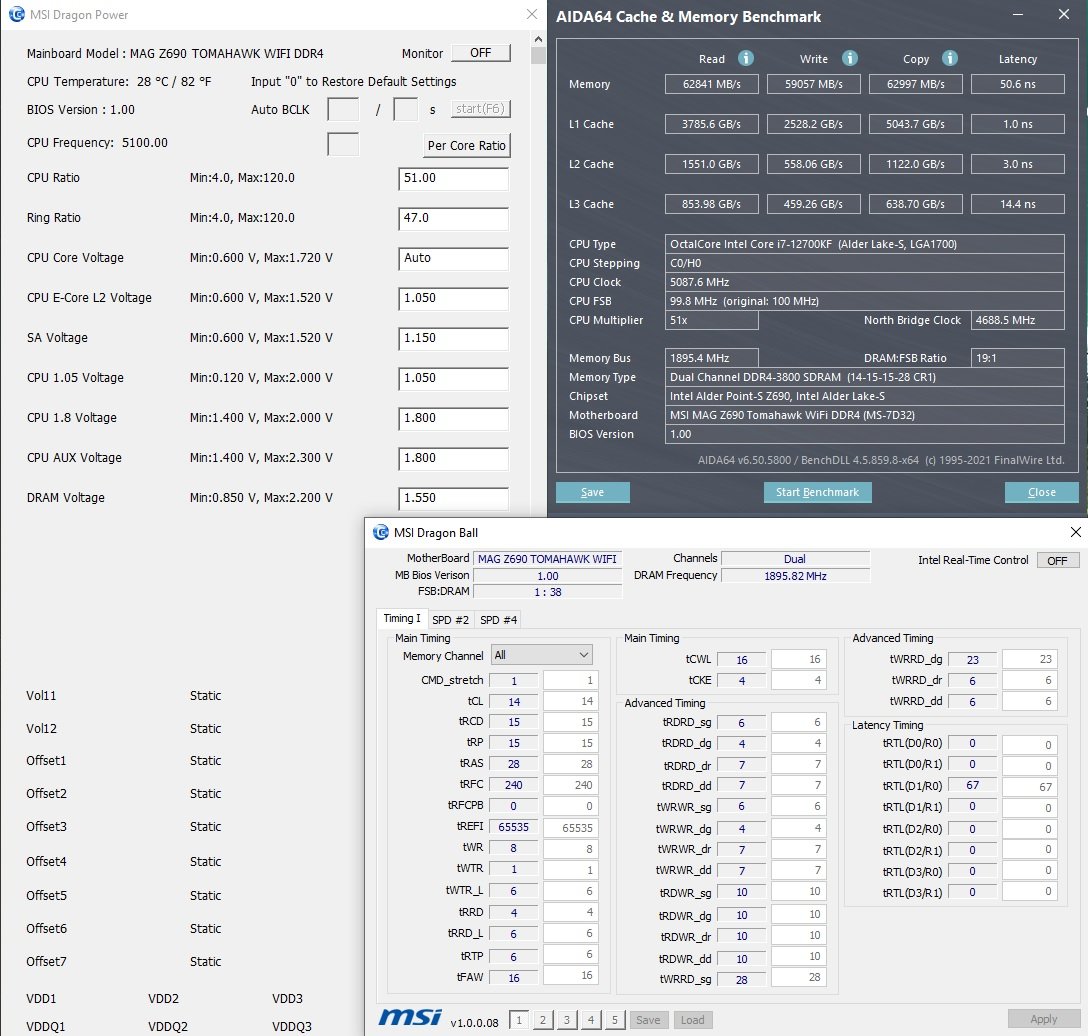The height and width of the screenshot is (1036, 1088).
Task: Click the DRAM Voltage input field
Action: pos(453,498)
